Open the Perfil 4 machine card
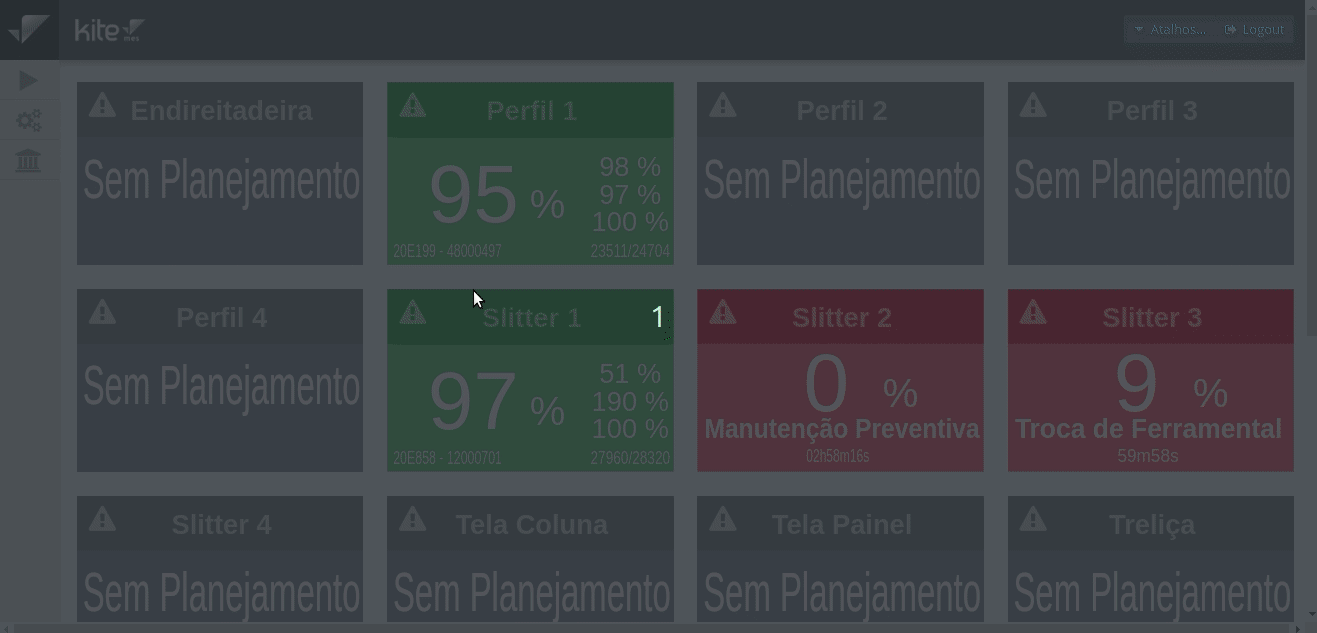Screen dimensions: 1317x633 point(220,380)
